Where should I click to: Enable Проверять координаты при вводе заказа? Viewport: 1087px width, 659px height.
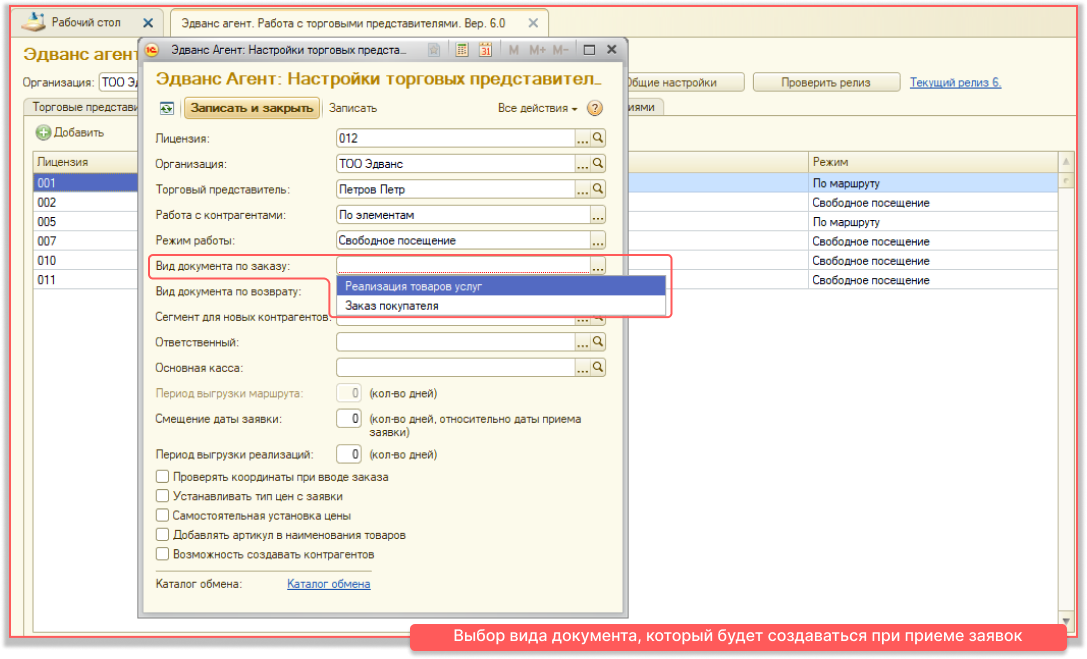tap(162, 477)
